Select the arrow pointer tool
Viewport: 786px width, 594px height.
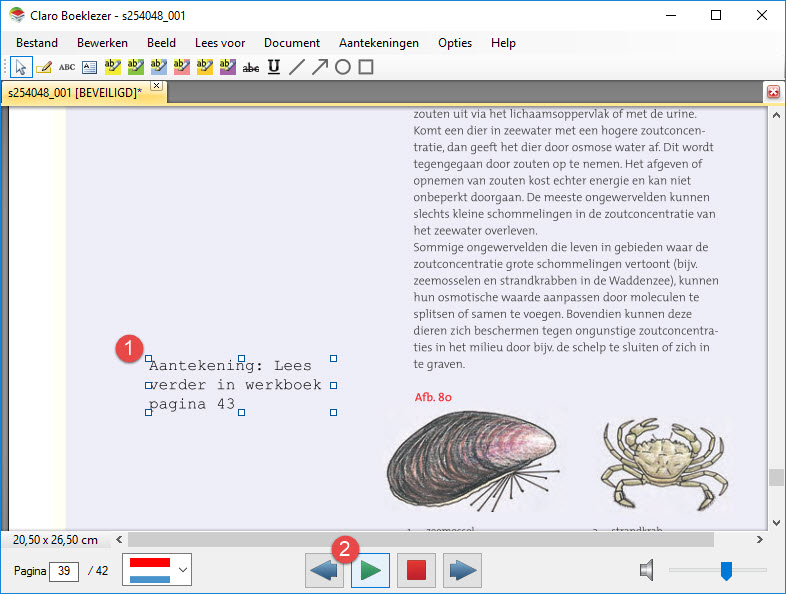[x=21, y=67]
